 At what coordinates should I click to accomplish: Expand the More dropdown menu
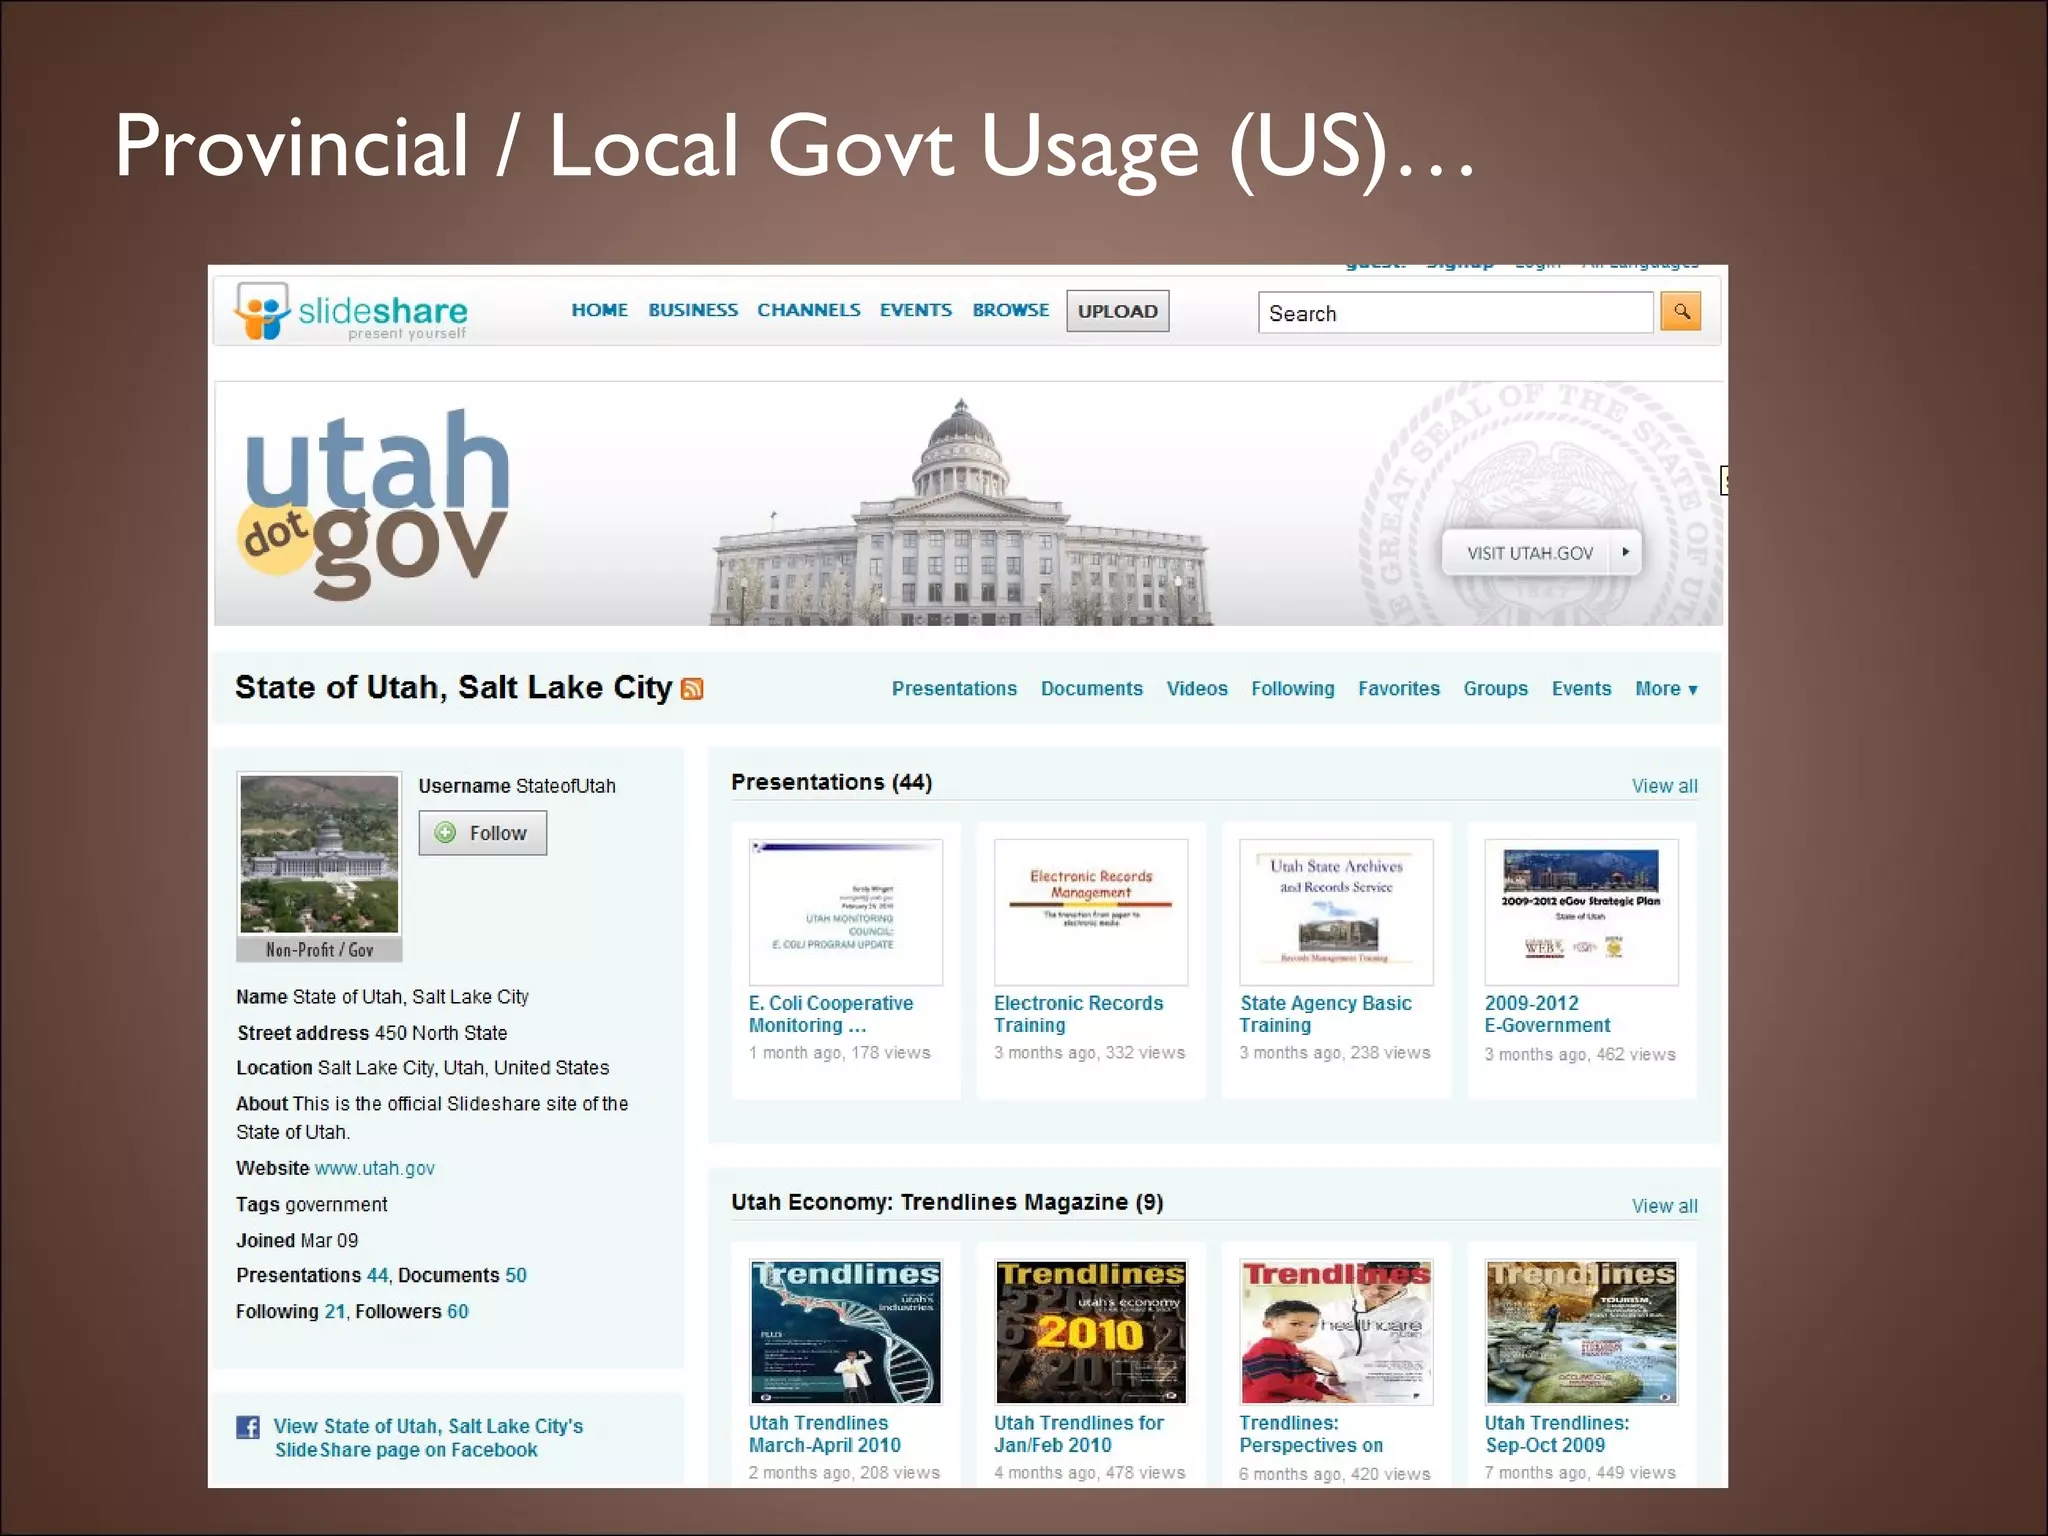(x=1665, y=689)
